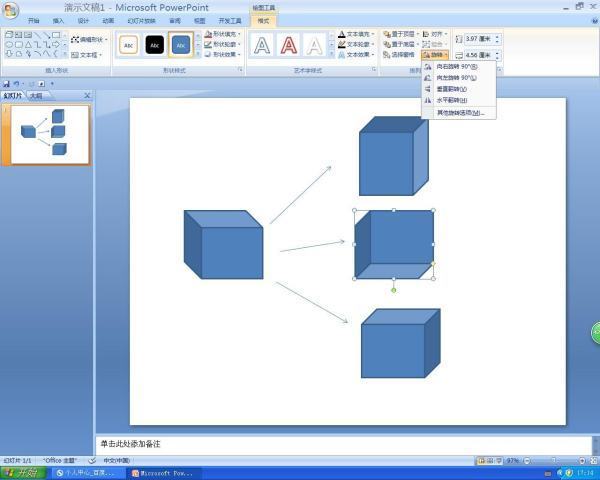This screenshot has height=480, width=600.
Task: Pick the red A WordArt style
Action: tap(289, 45)
